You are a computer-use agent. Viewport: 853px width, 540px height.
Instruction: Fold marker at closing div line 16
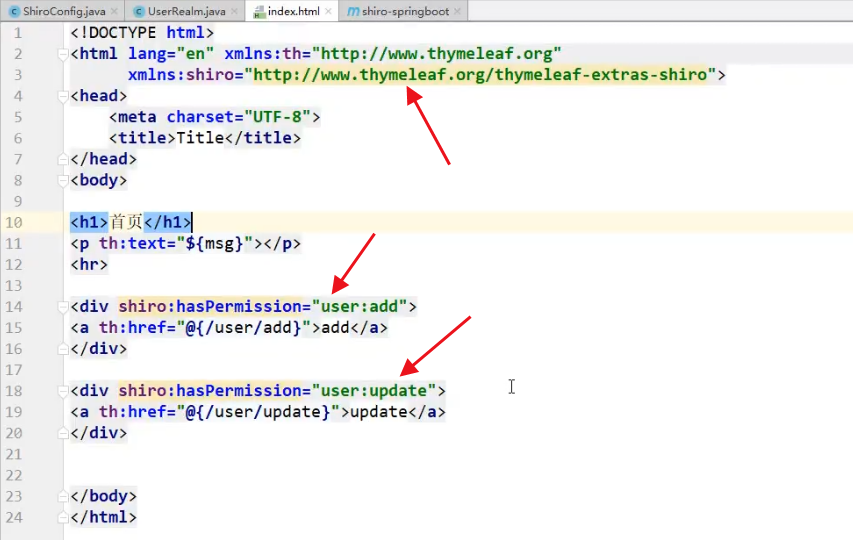pyautogui.click(x=63, y=349)
